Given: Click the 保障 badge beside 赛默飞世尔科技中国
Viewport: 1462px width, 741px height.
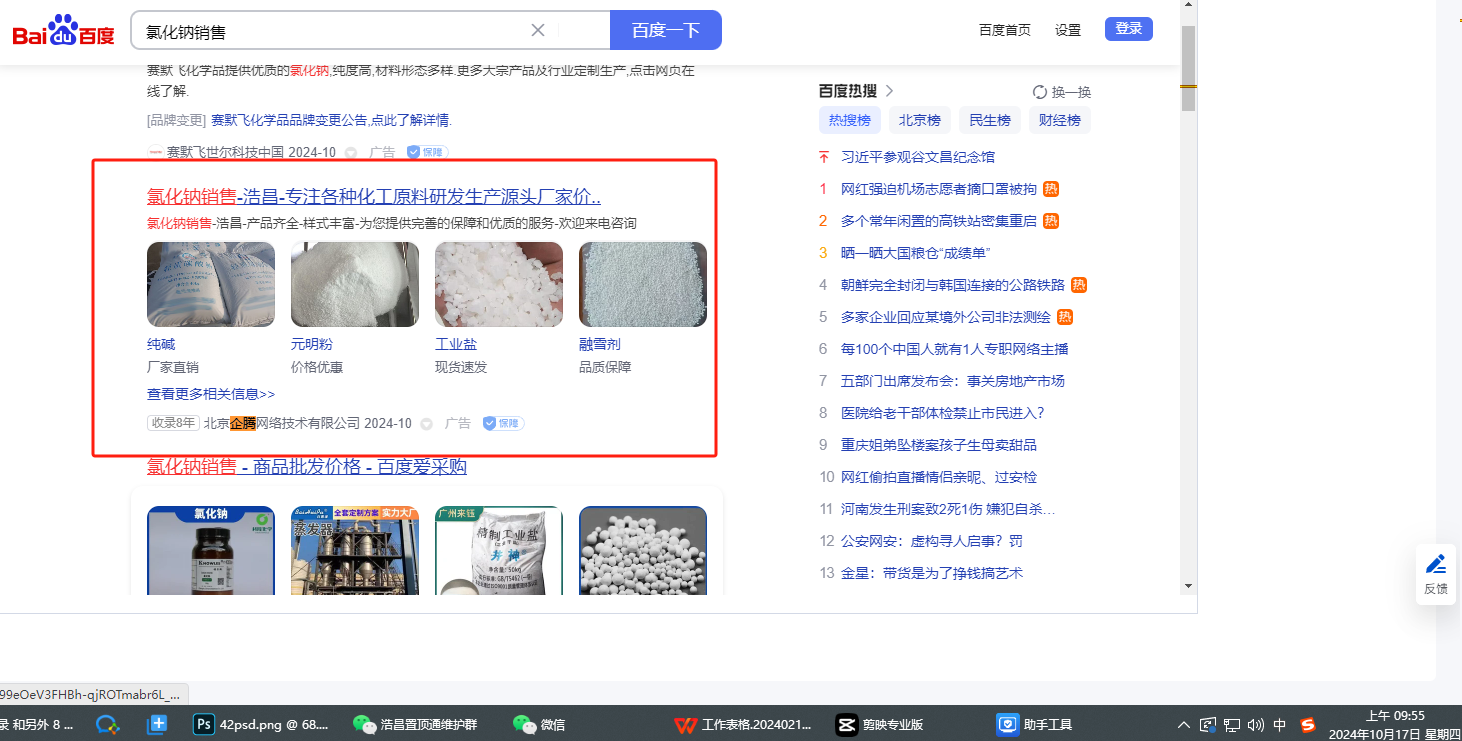Looking at the screenshot, I should [427, 152].
